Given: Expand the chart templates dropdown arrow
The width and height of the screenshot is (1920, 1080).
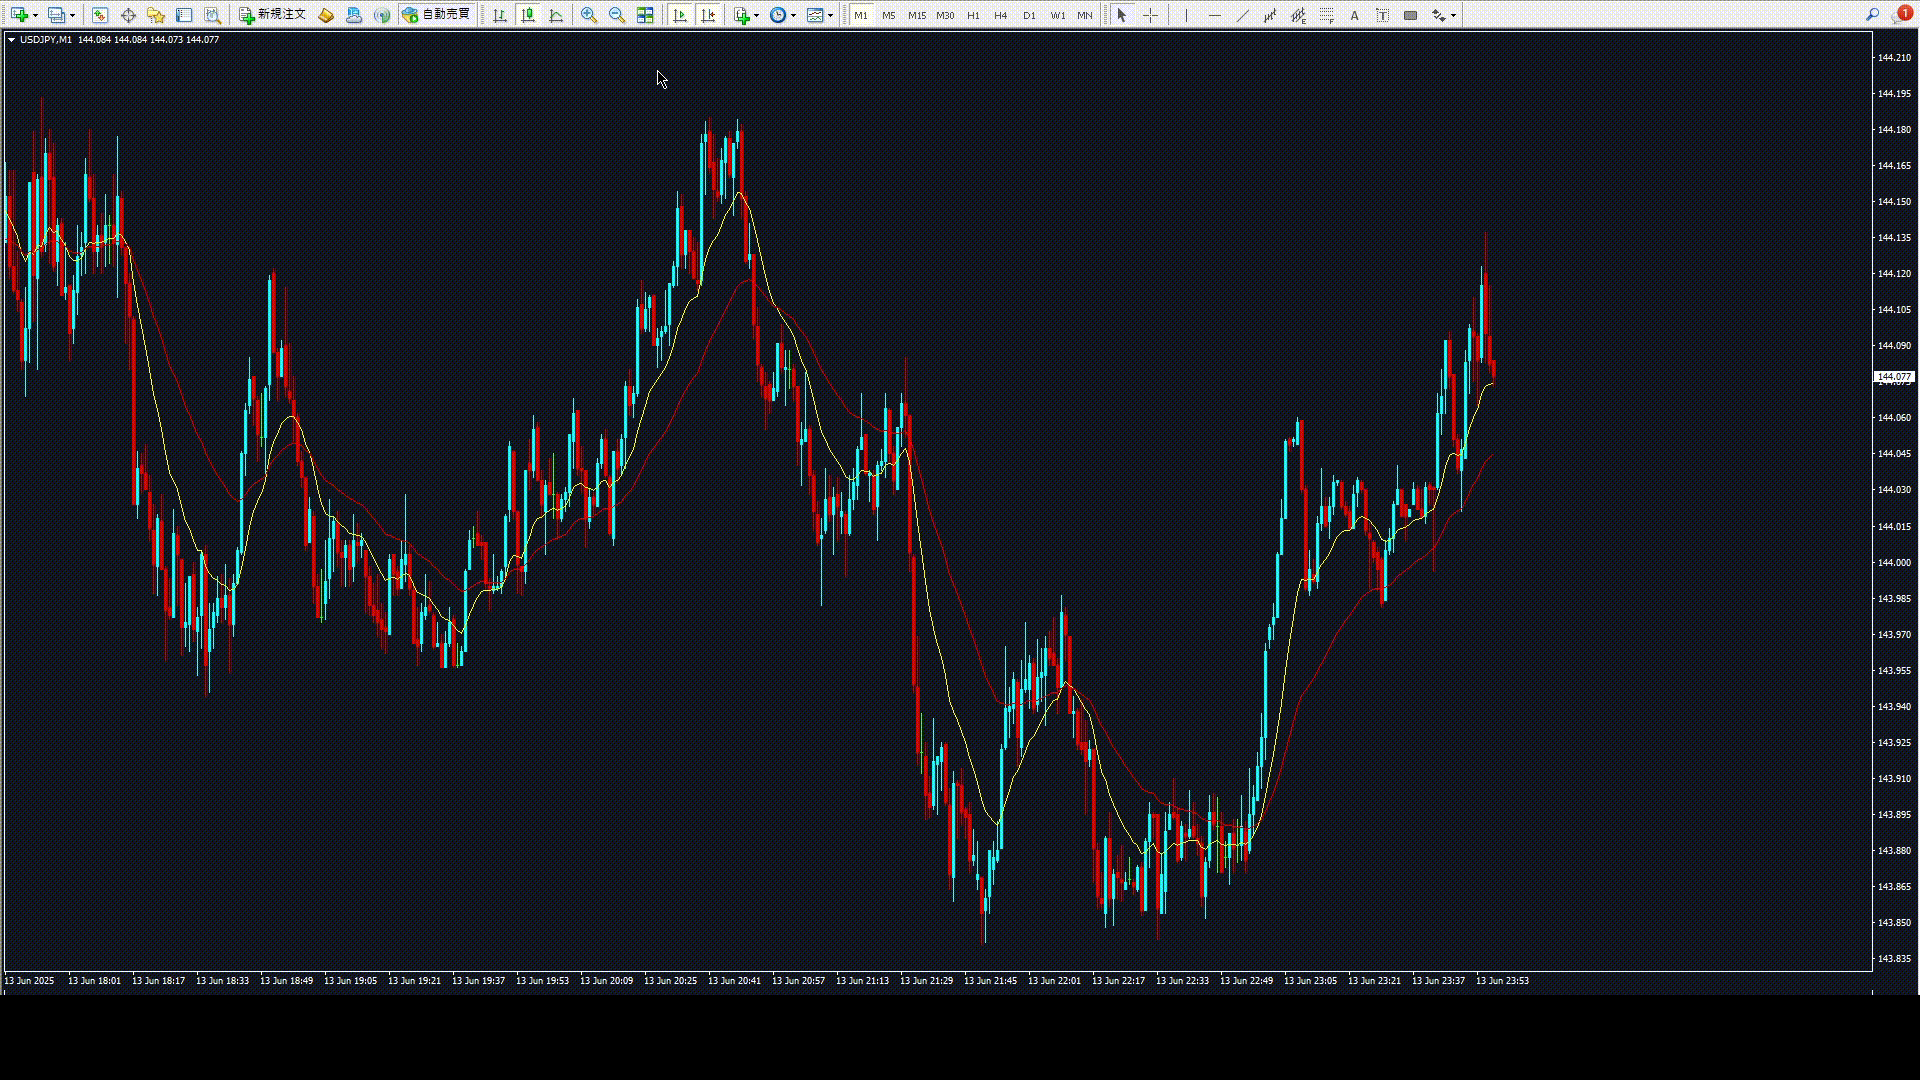Looking at the screenshot, I should (830, 15).
